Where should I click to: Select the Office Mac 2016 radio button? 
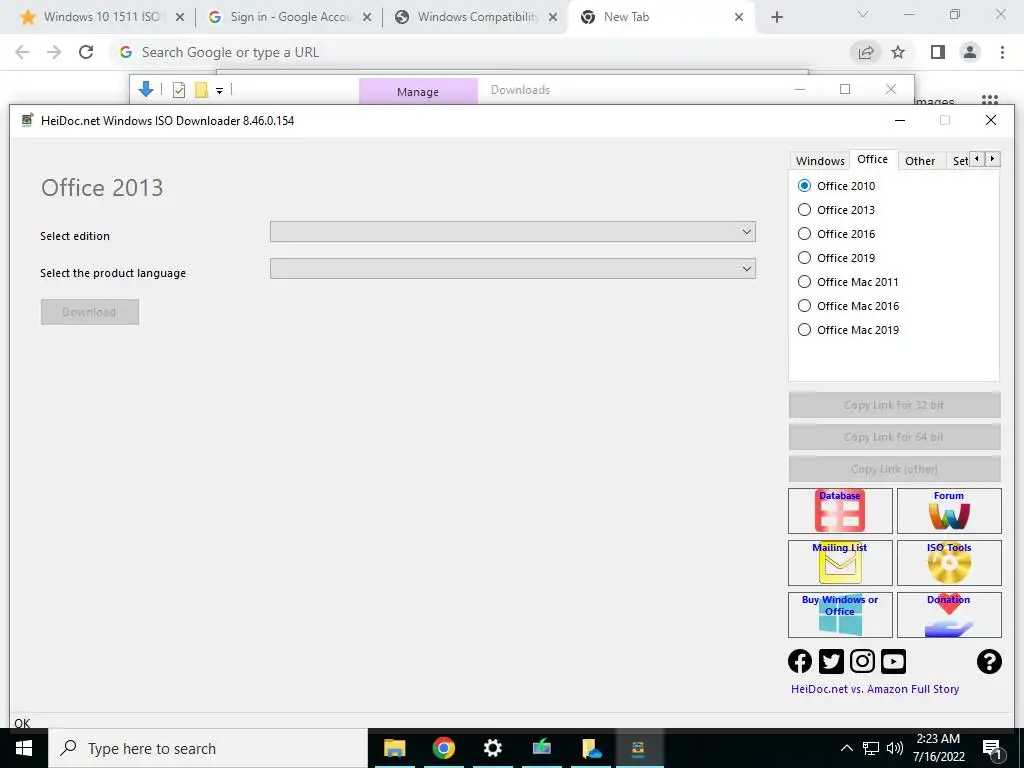point(805,306)
